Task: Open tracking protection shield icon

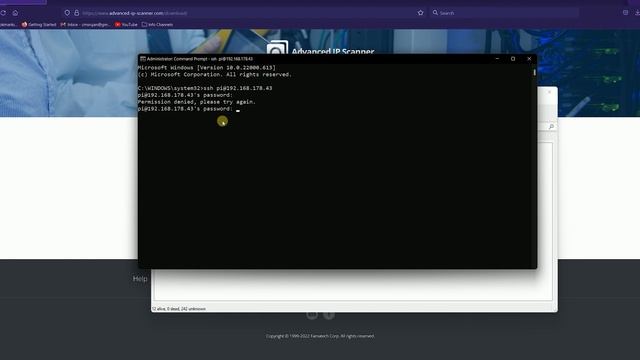Action: point(67,13)
